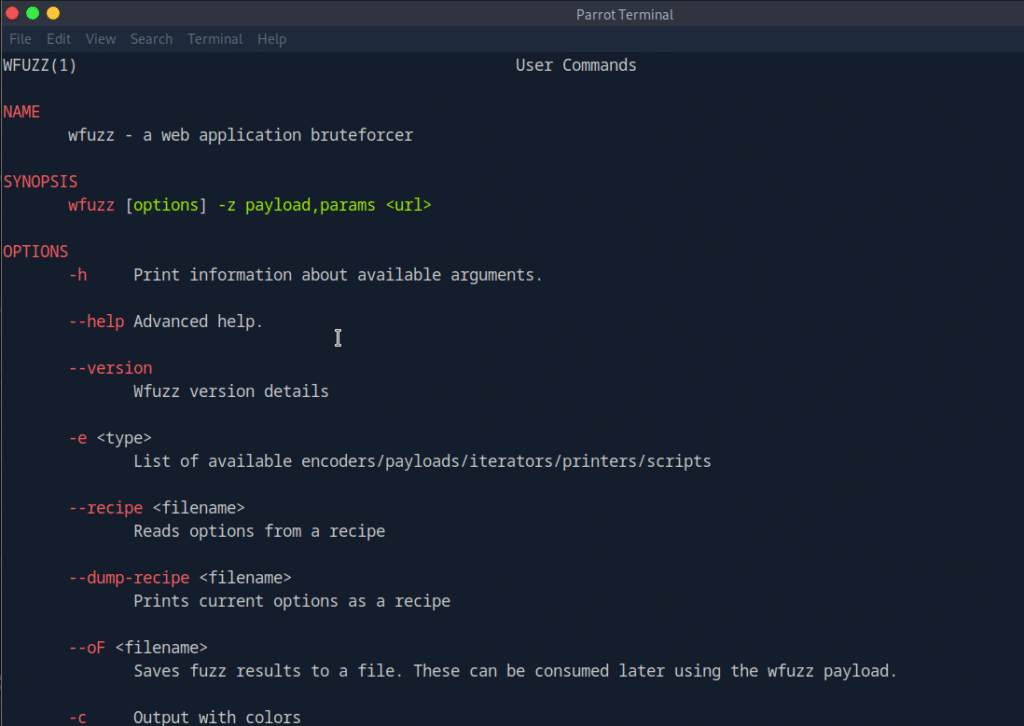The image size is (1024, 726).
Task: Click the WFUZZ(1) man page header
Action: coord(40,65)
